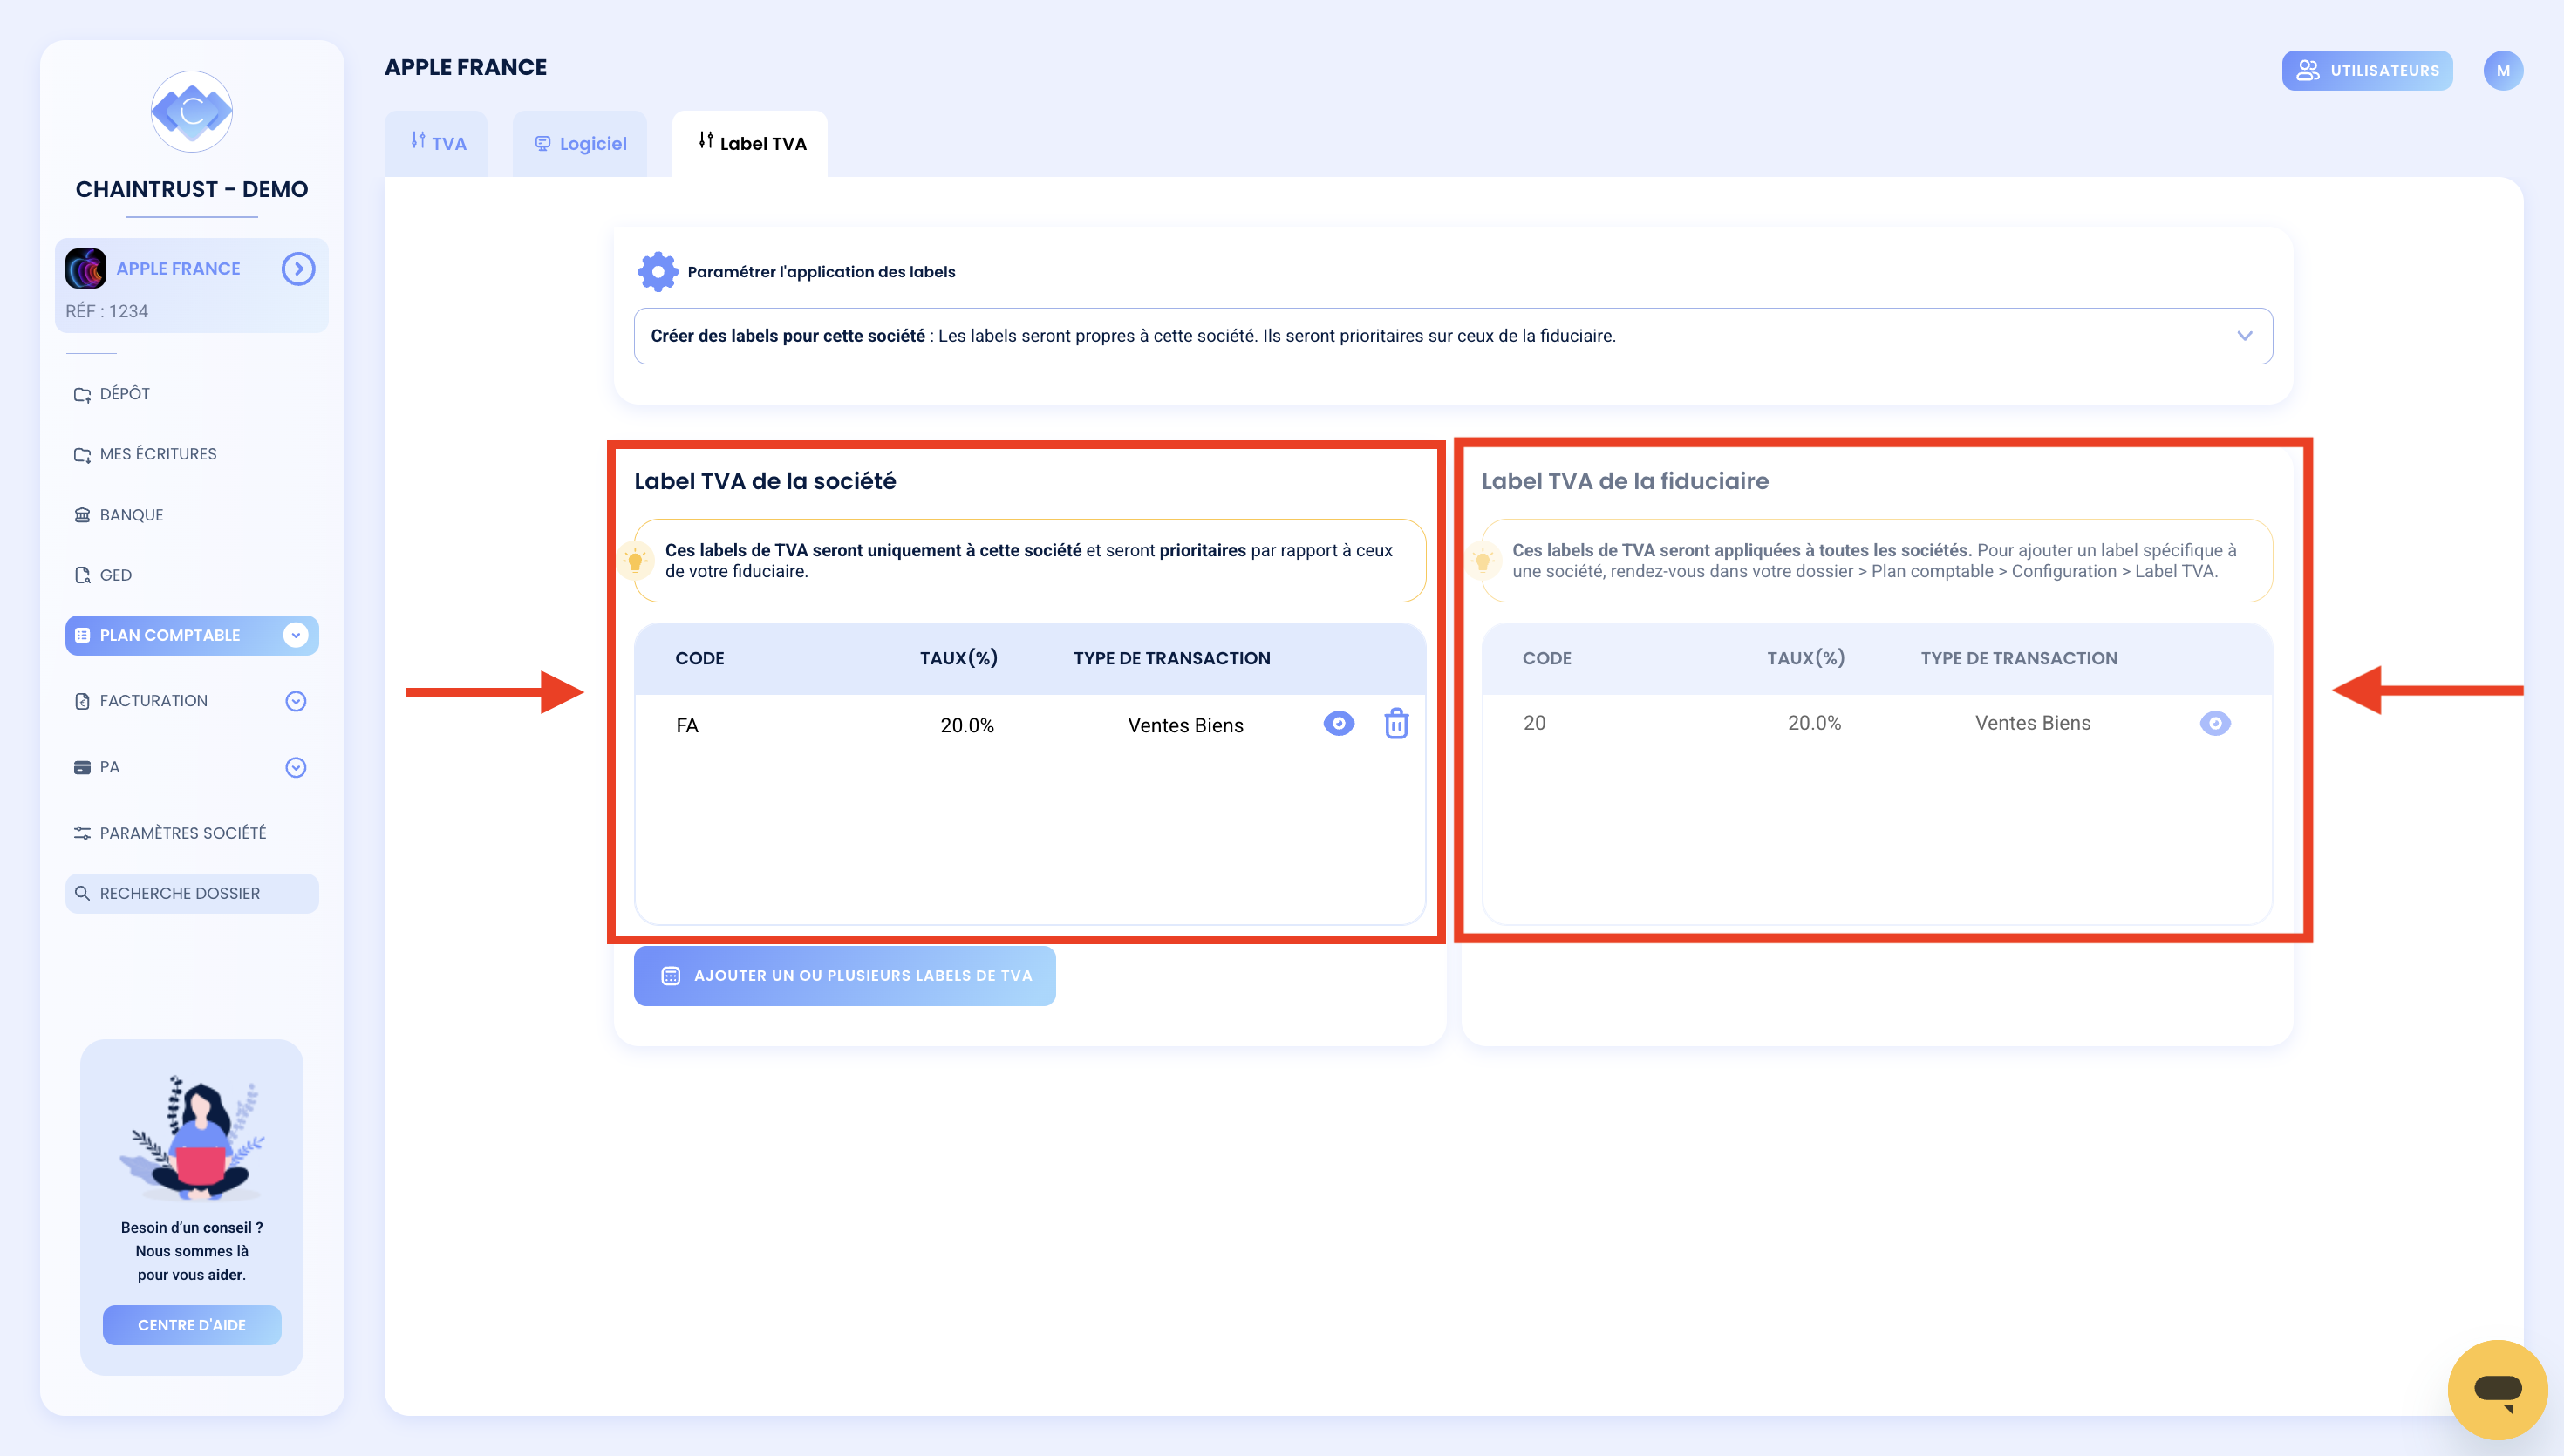Click the APPLE FRANCE page title
This screenshot has width=2564, height=1456.
tap(465, 67)
